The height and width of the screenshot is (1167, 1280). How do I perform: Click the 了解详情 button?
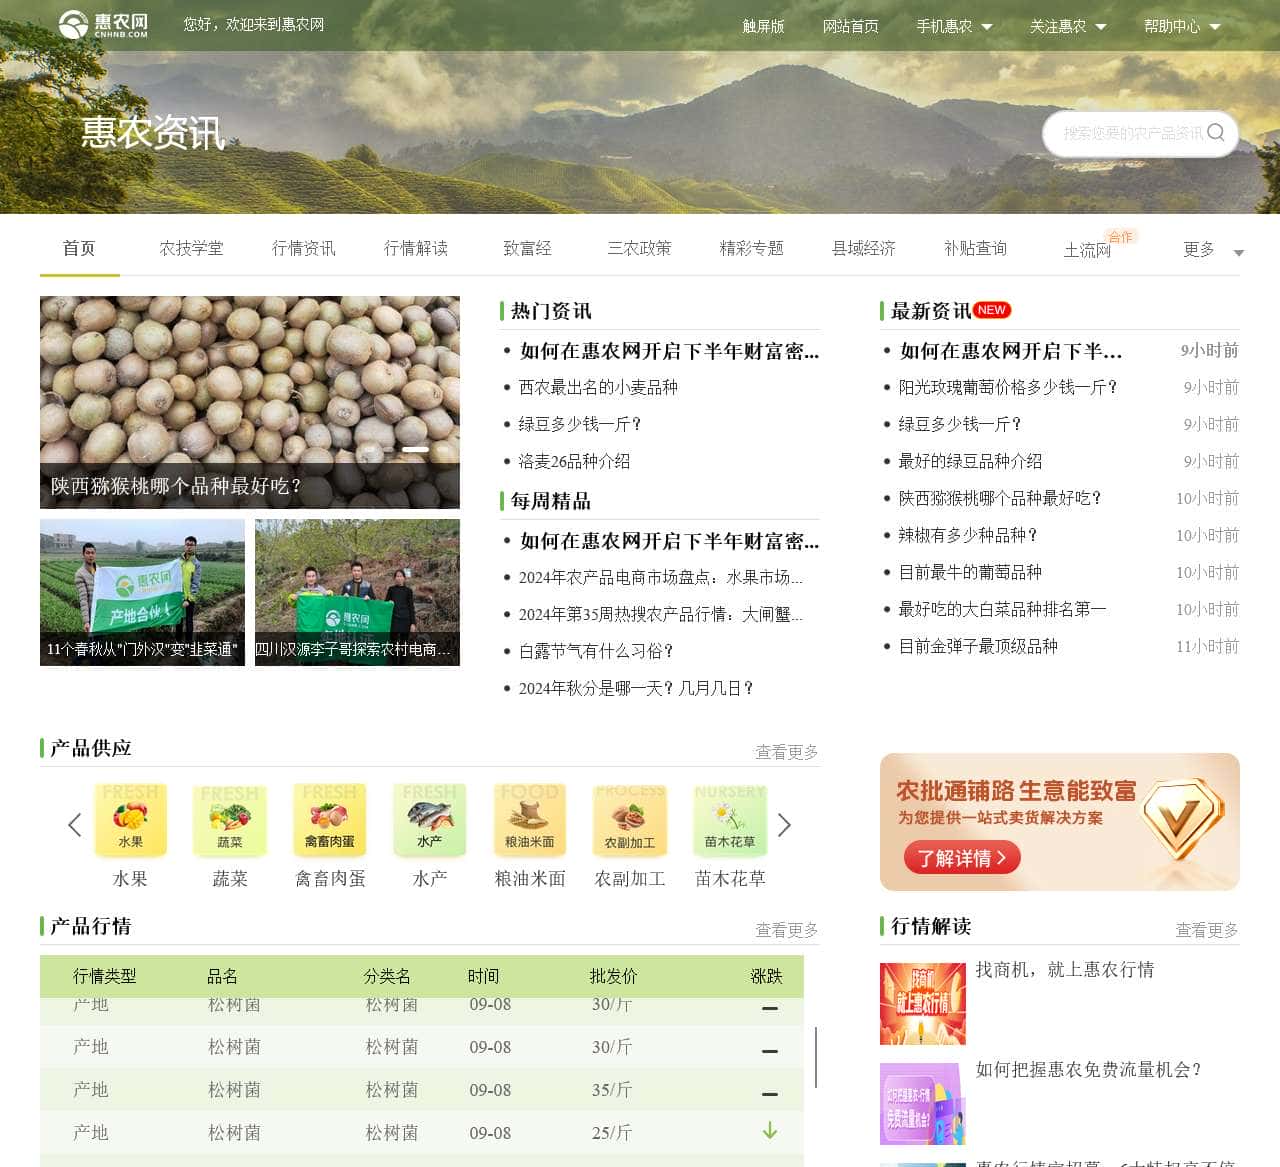(x=962, y=857)
